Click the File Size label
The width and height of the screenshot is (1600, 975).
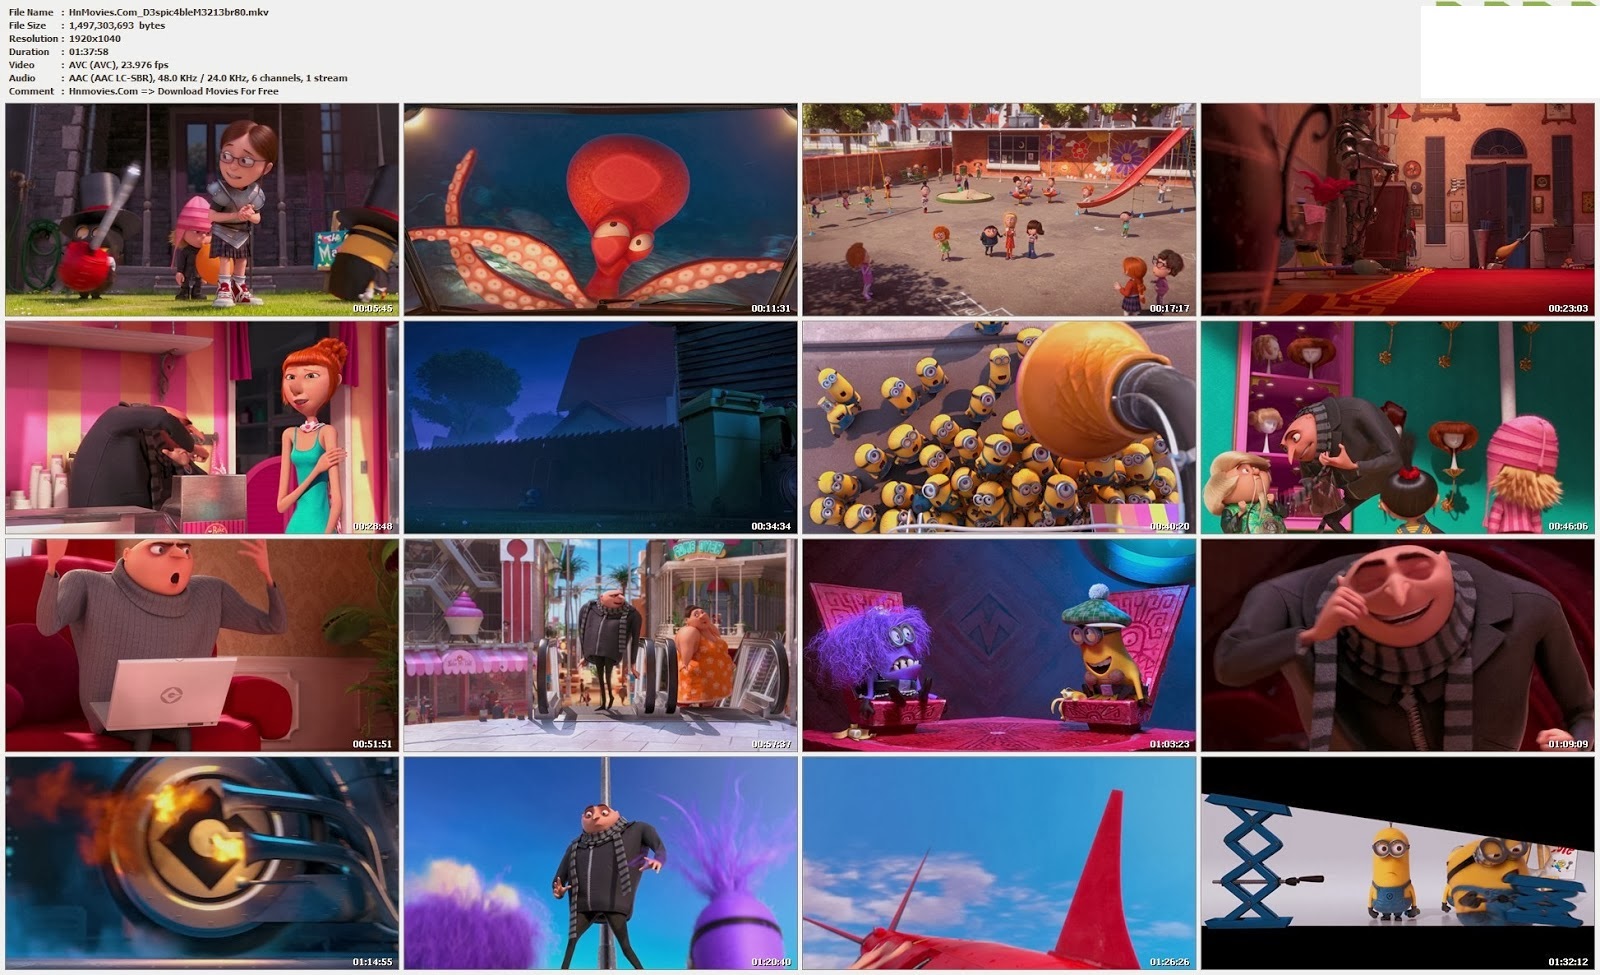pyautogui.click(x=28, y=25)
